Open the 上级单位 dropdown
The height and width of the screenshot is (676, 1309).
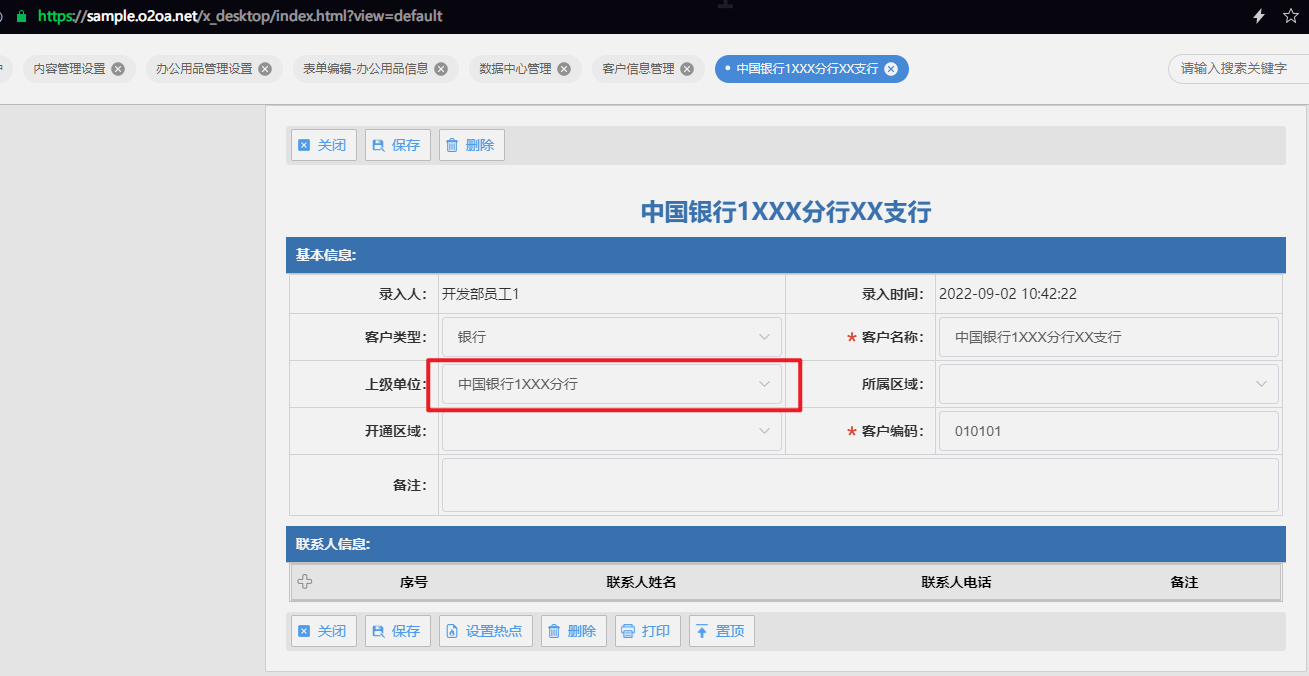point(612,384)
